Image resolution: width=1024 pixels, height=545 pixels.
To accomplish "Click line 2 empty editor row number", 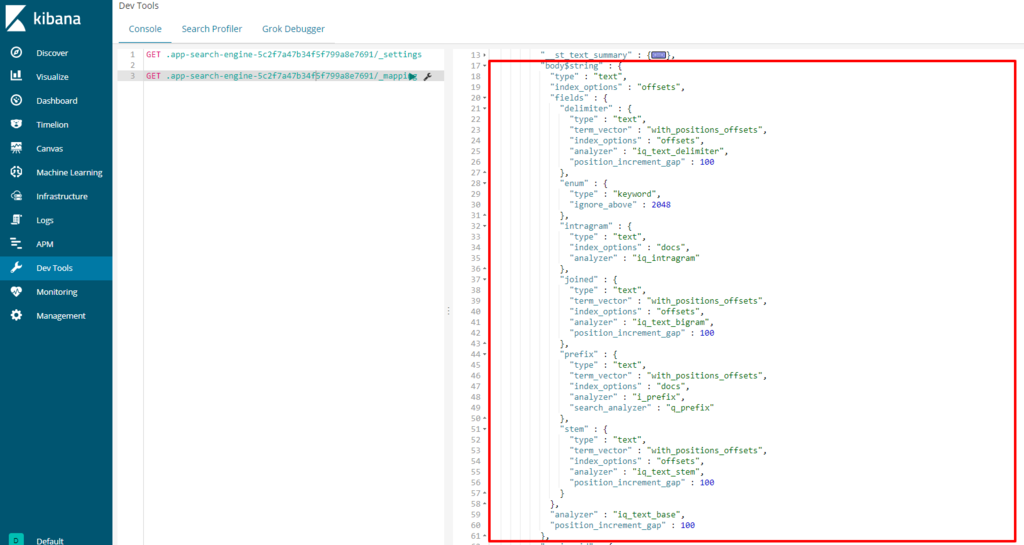I will [133, 66].
